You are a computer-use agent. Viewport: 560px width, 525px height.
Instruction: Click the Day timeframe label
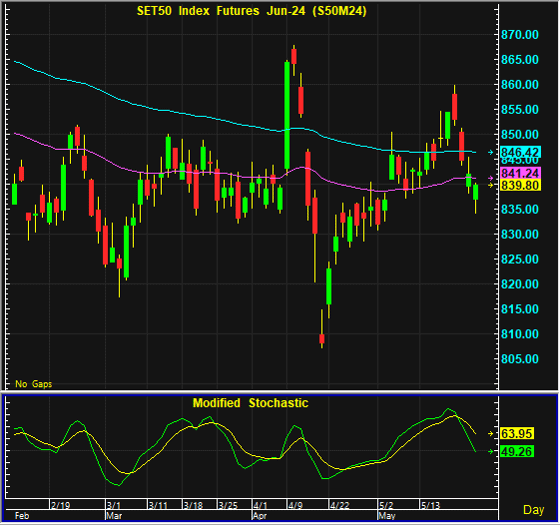tap(534, 510)
